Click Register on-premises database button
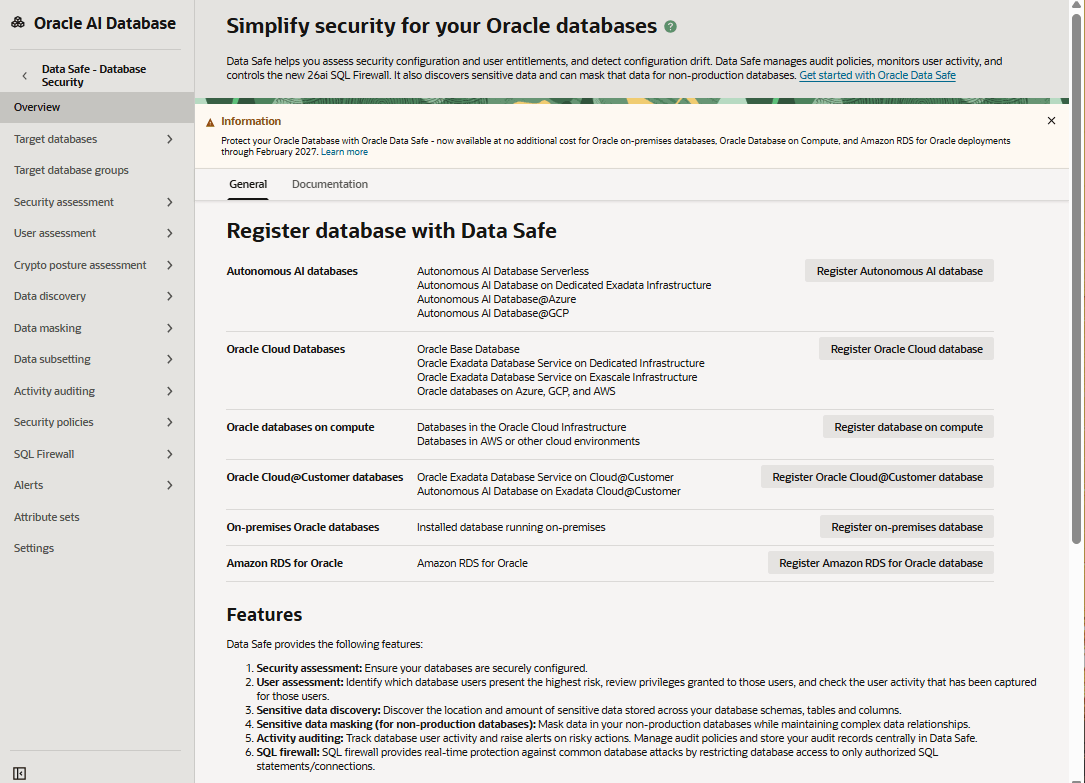 pyautogui.click(x=906, y=527)
